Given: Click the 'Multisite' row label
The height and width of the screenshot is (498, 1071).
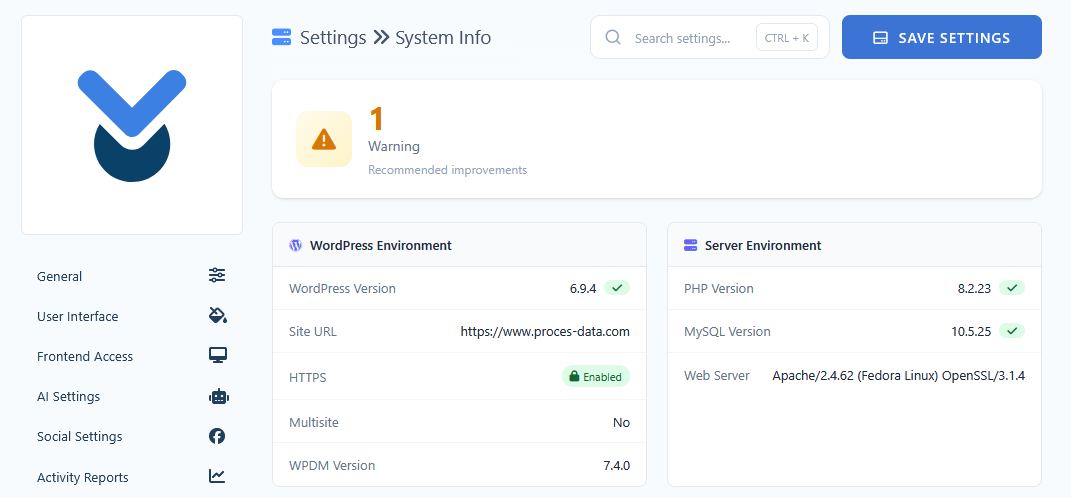Looking at the screenshot, I should tap(314, 422).
